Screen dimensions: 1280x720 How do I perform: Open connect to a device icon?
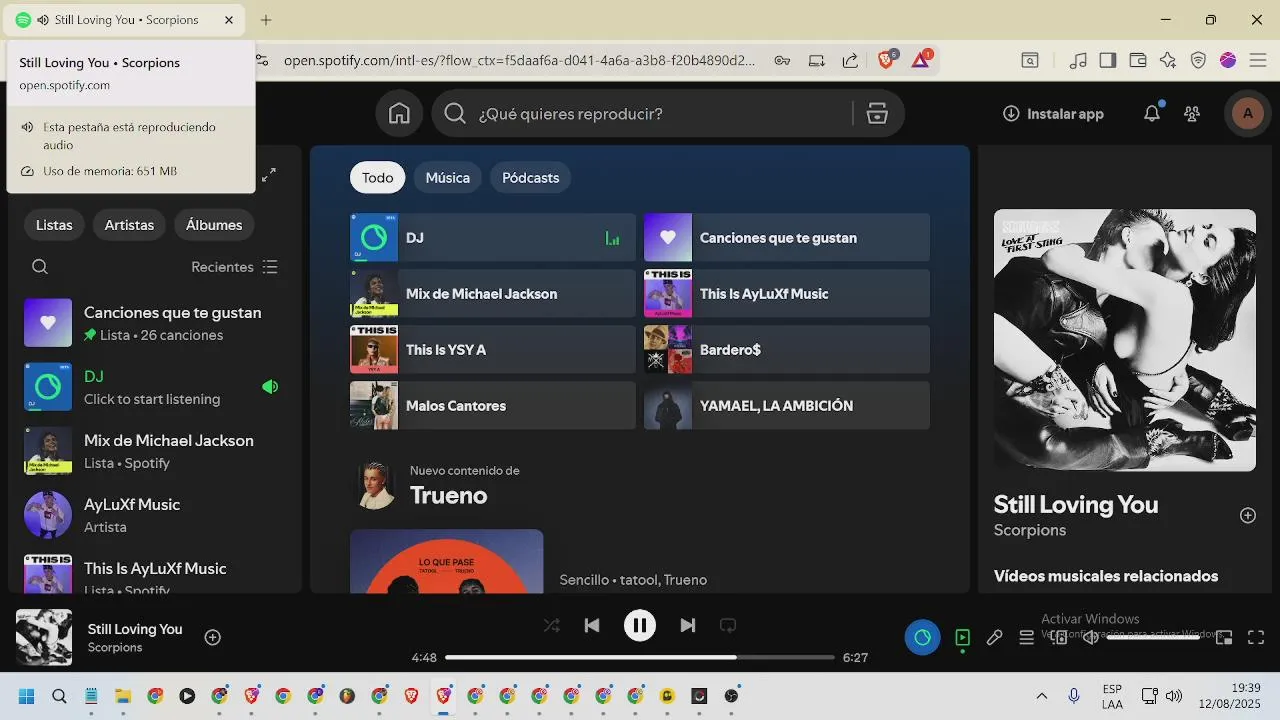point(1058,637)
